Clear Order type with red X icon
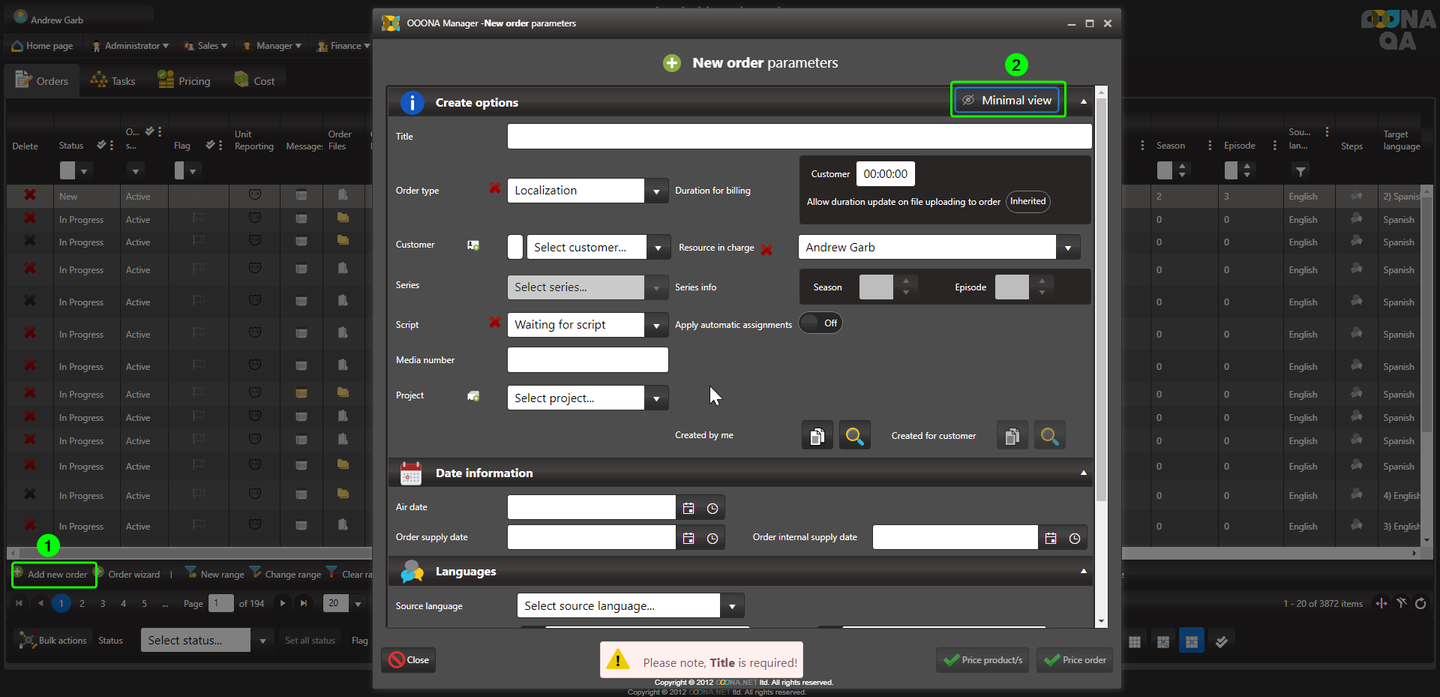 (494, 188)
